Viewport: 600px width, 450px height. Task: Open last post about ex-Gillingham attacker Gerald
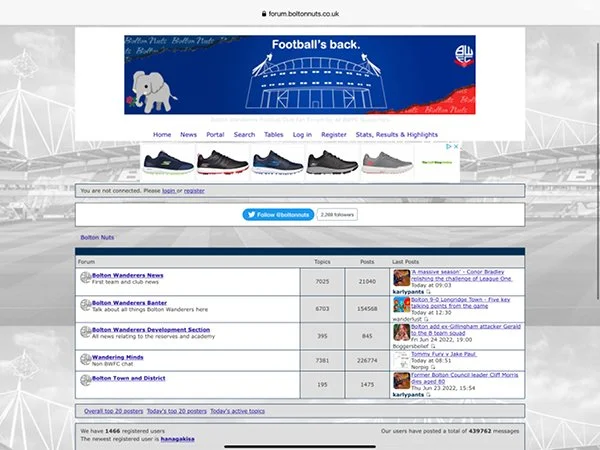pyautogui.click(x=466, y=329)
